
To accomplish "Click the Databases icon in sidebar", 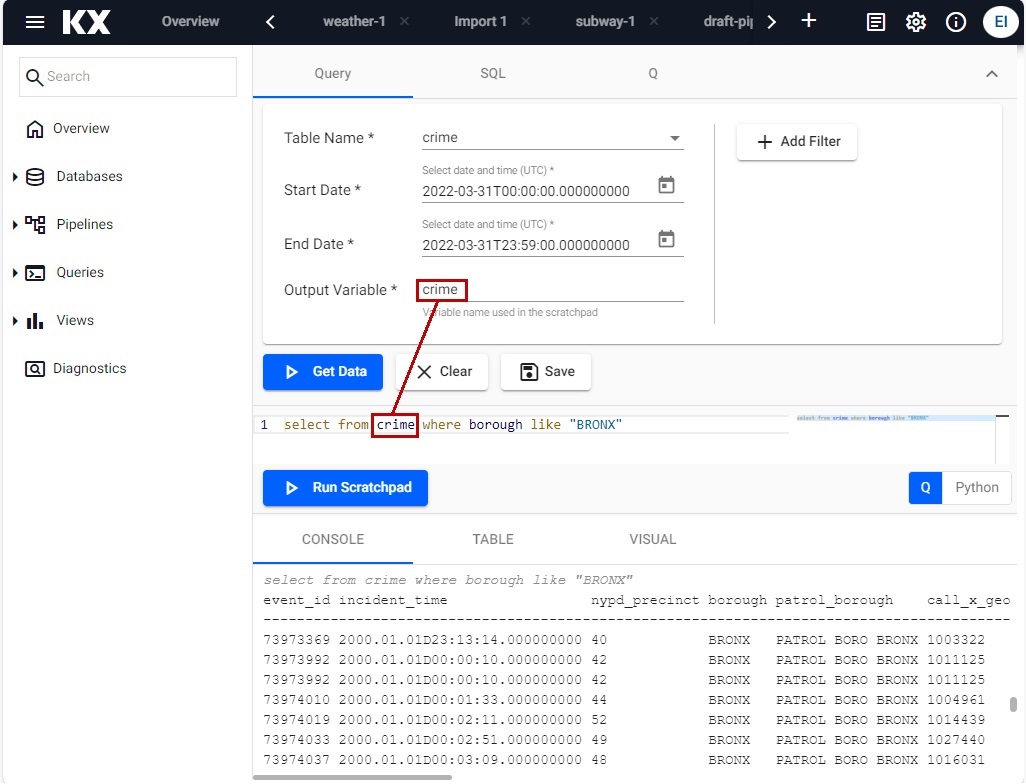I will coord(35,177).
